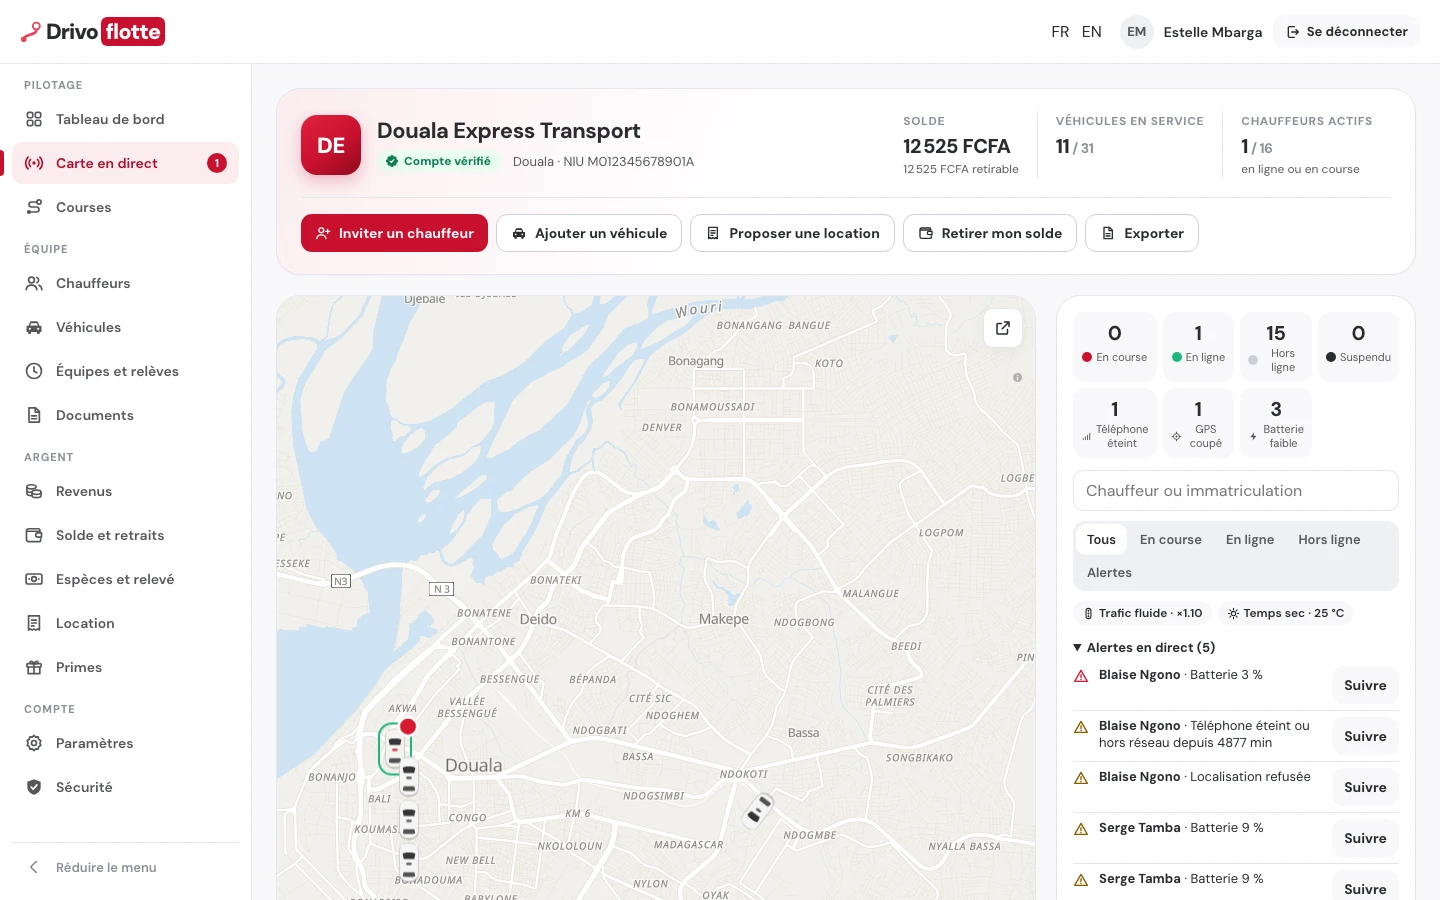
Task: Click Proposer une location button
Action: [792, 233]
